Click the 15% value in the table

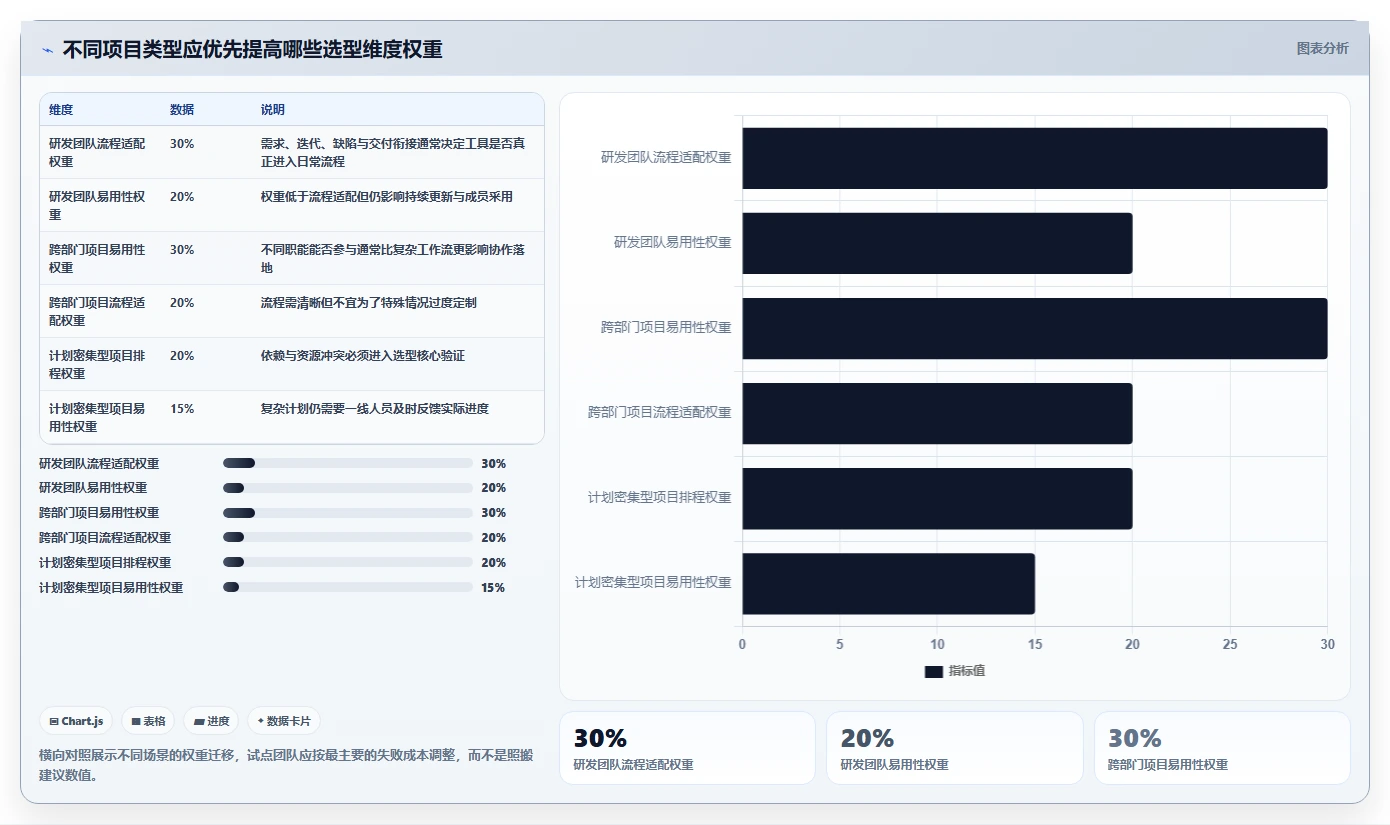[x=182, y=409]
